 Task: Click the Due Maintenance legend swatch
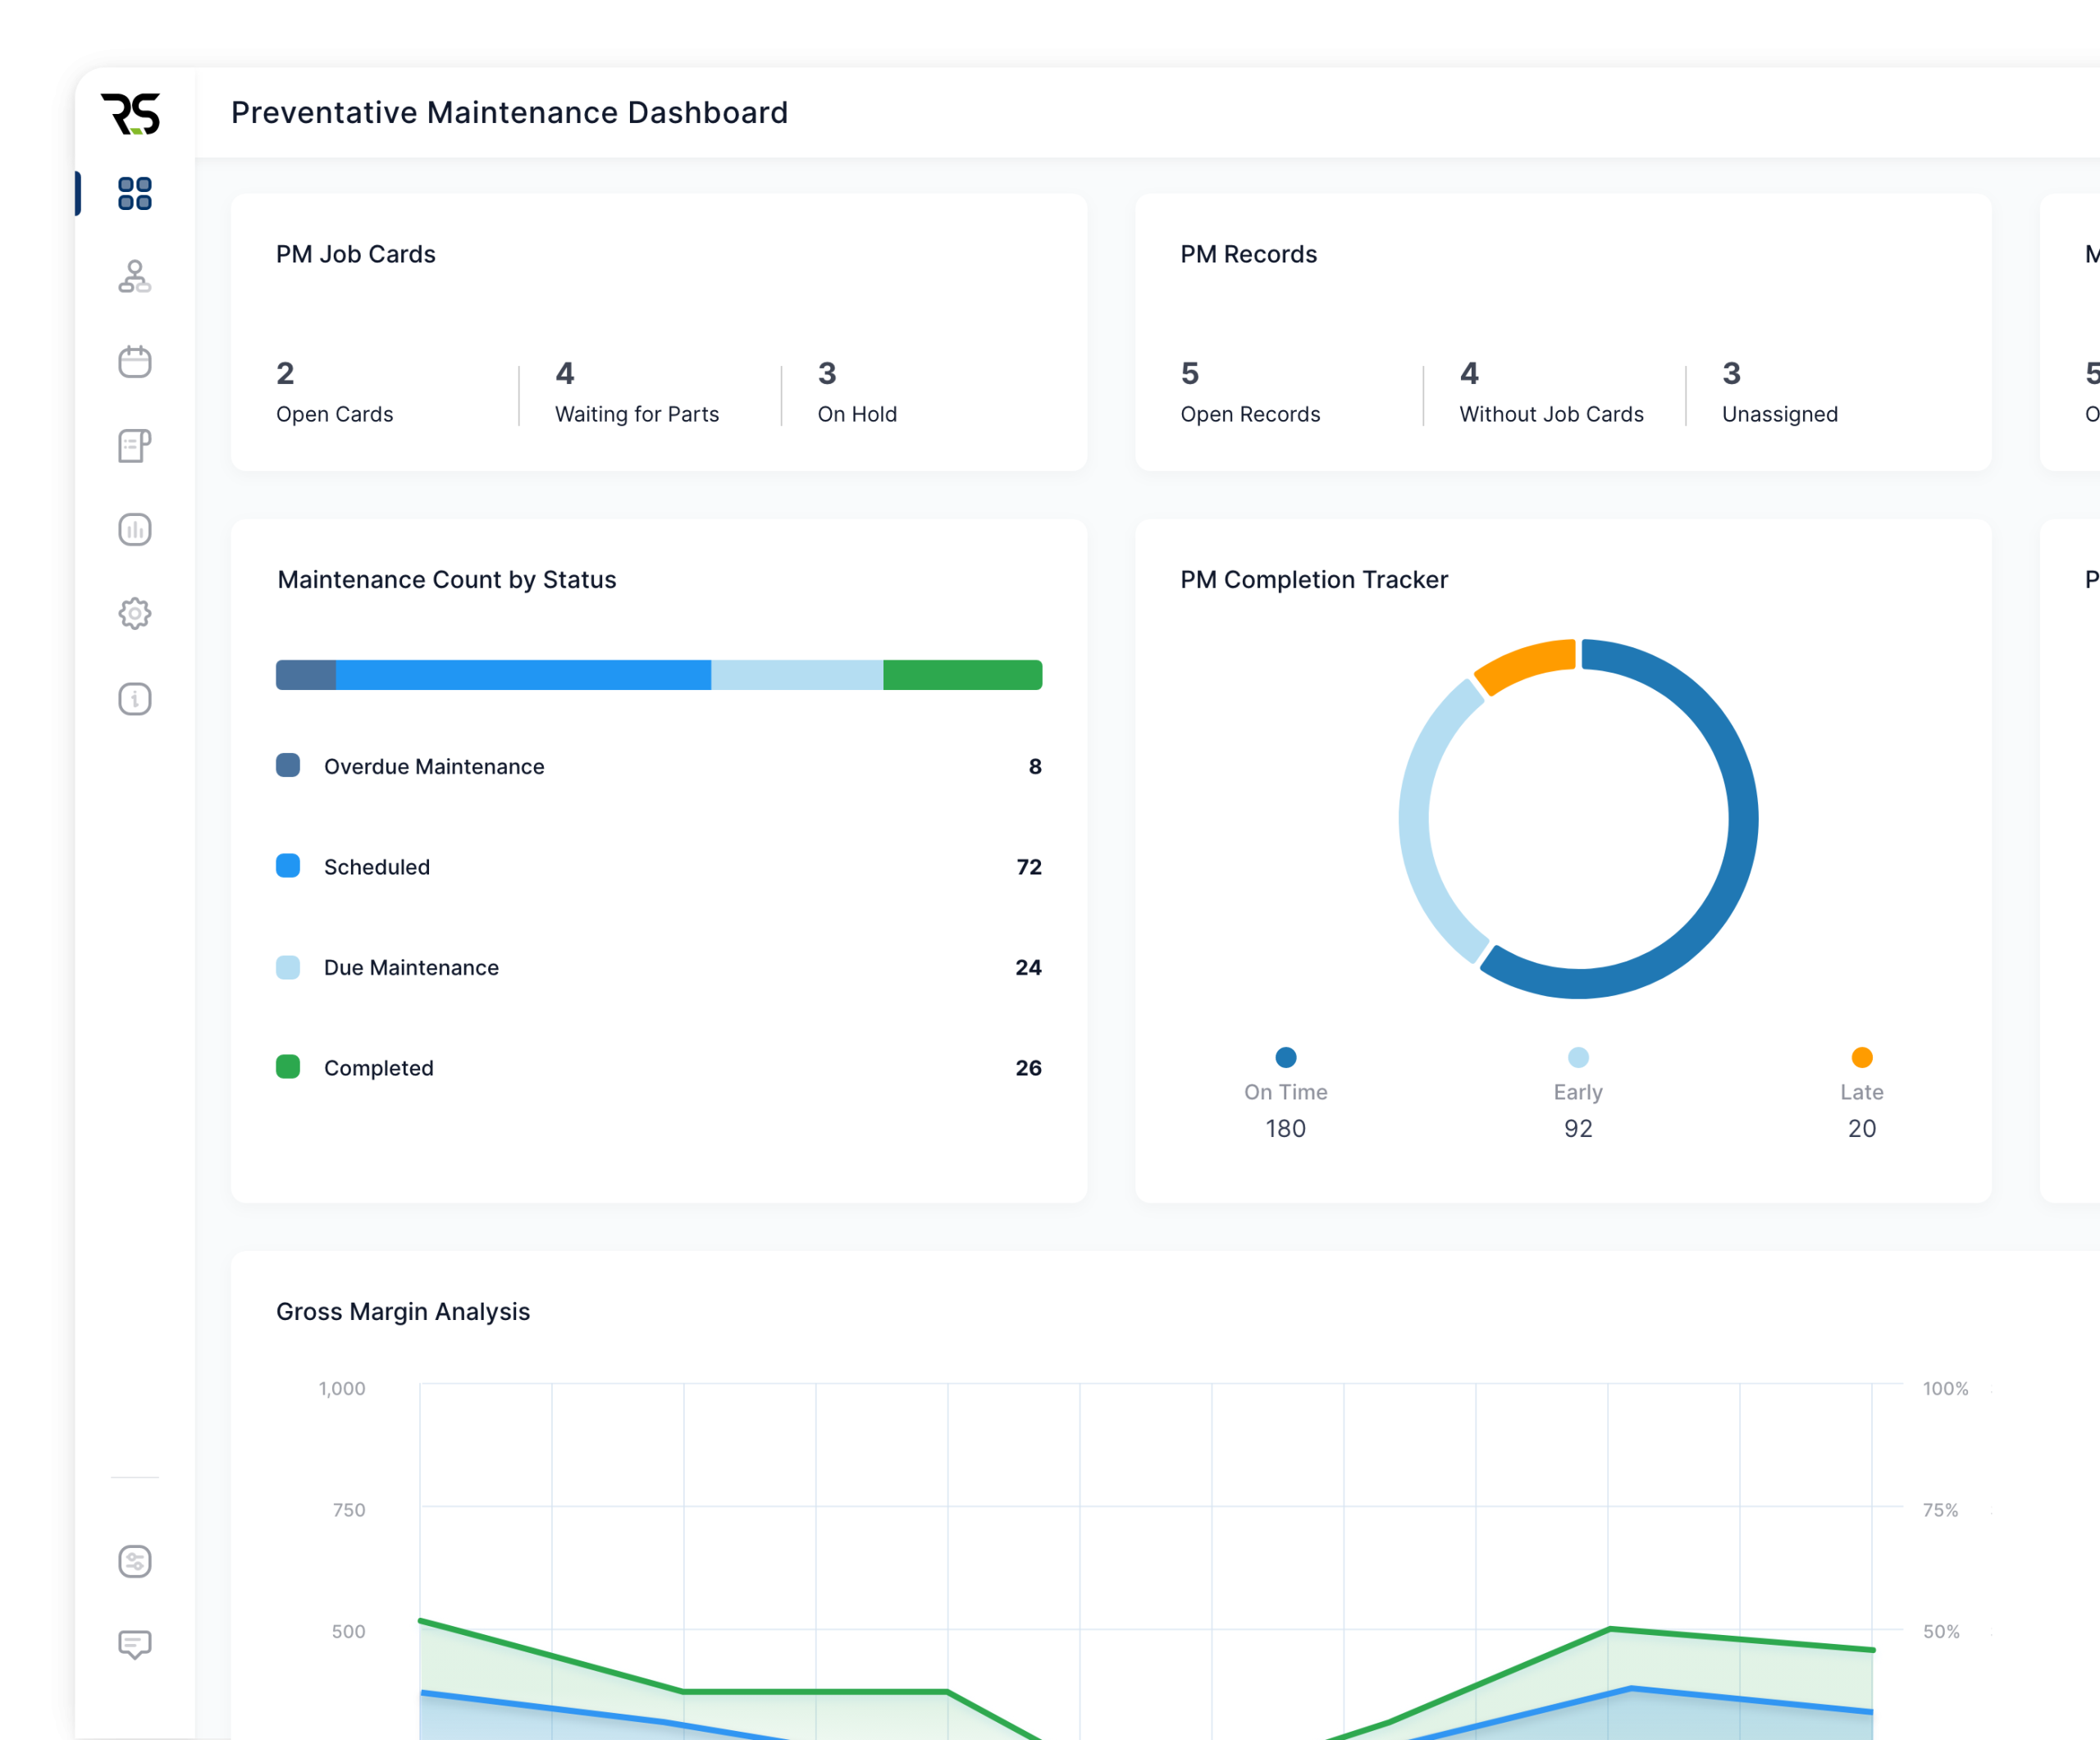288,967
